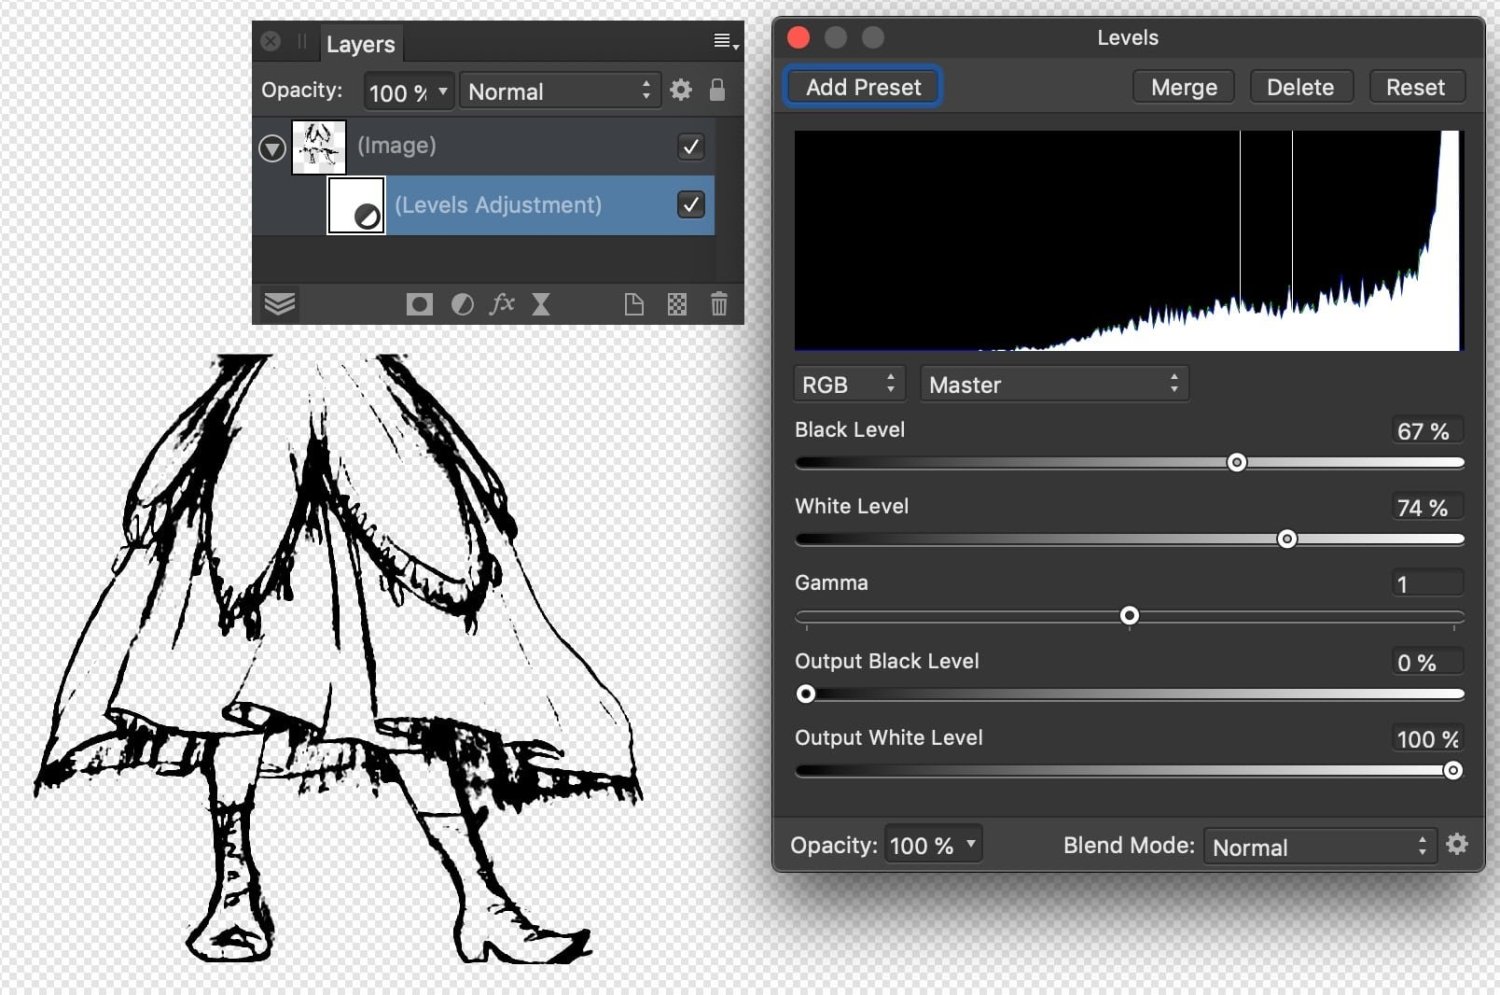Click the Levels blend options gear icon

click(x=1457, y=844)
